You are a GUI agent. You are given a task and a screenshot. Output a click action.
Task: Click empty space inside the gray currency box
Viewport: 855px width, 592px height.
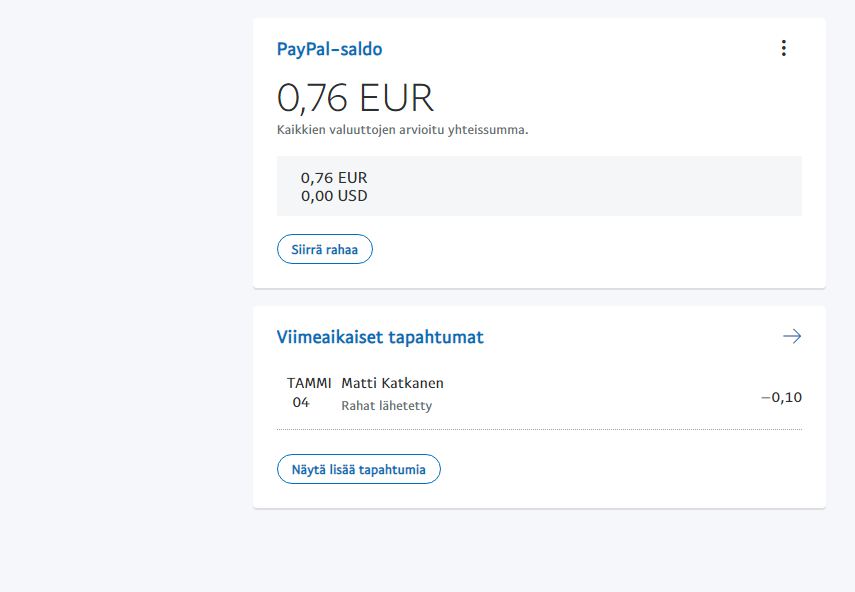[600, 186]
